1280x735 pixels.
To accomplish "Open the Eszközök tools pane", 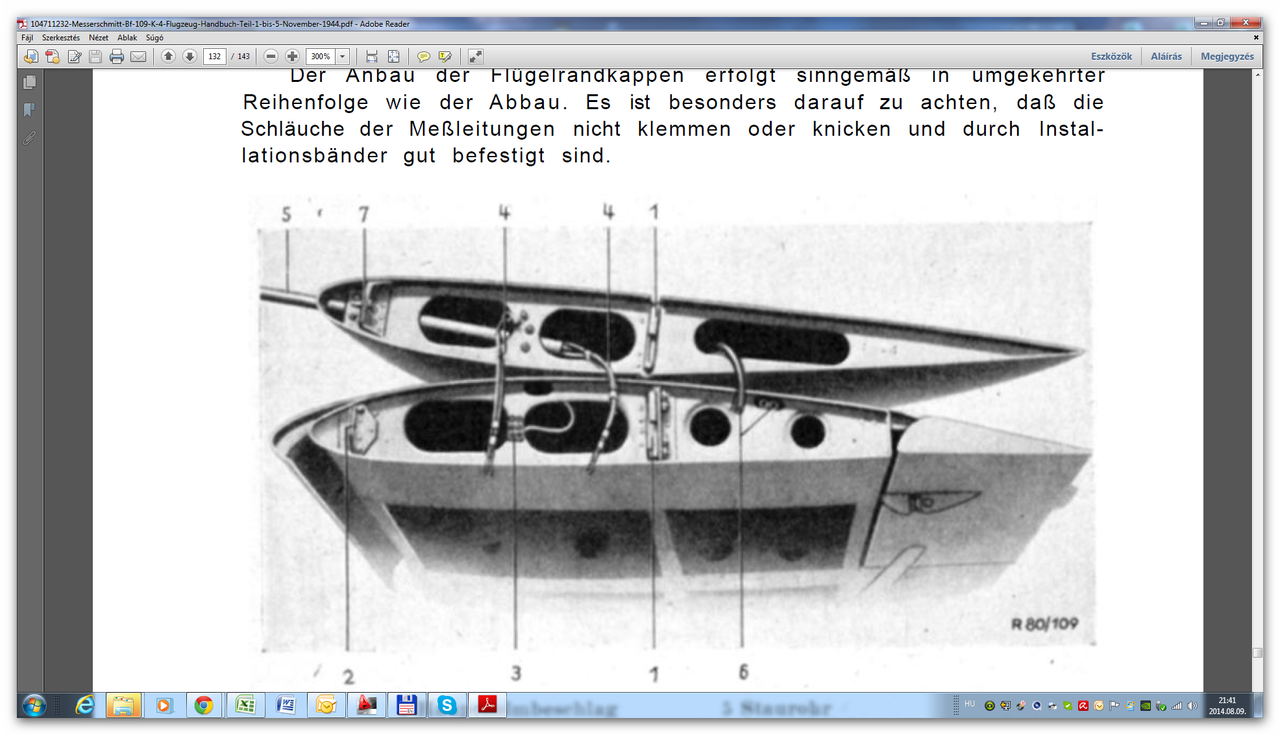I will (1111, 57).
